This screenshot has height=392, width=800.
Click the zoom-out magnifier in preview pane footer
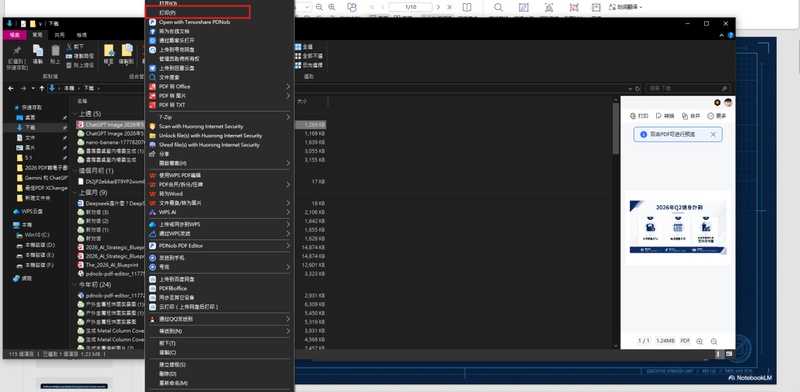coord(714,341)
